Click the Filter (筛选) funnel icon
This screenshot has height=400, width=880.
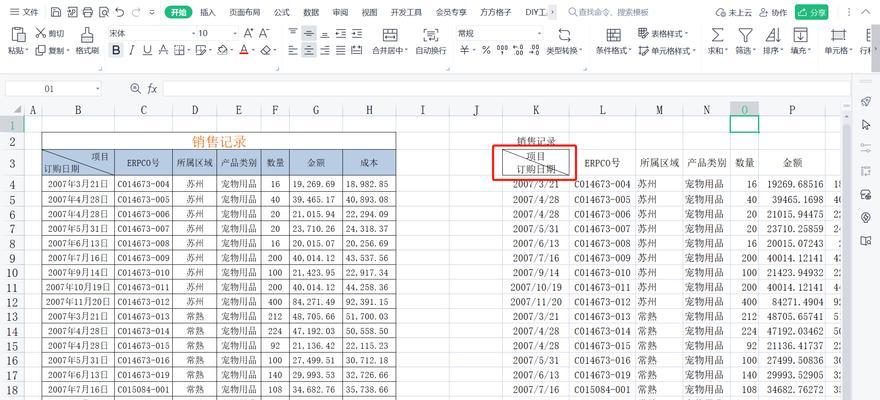[745, 35]
